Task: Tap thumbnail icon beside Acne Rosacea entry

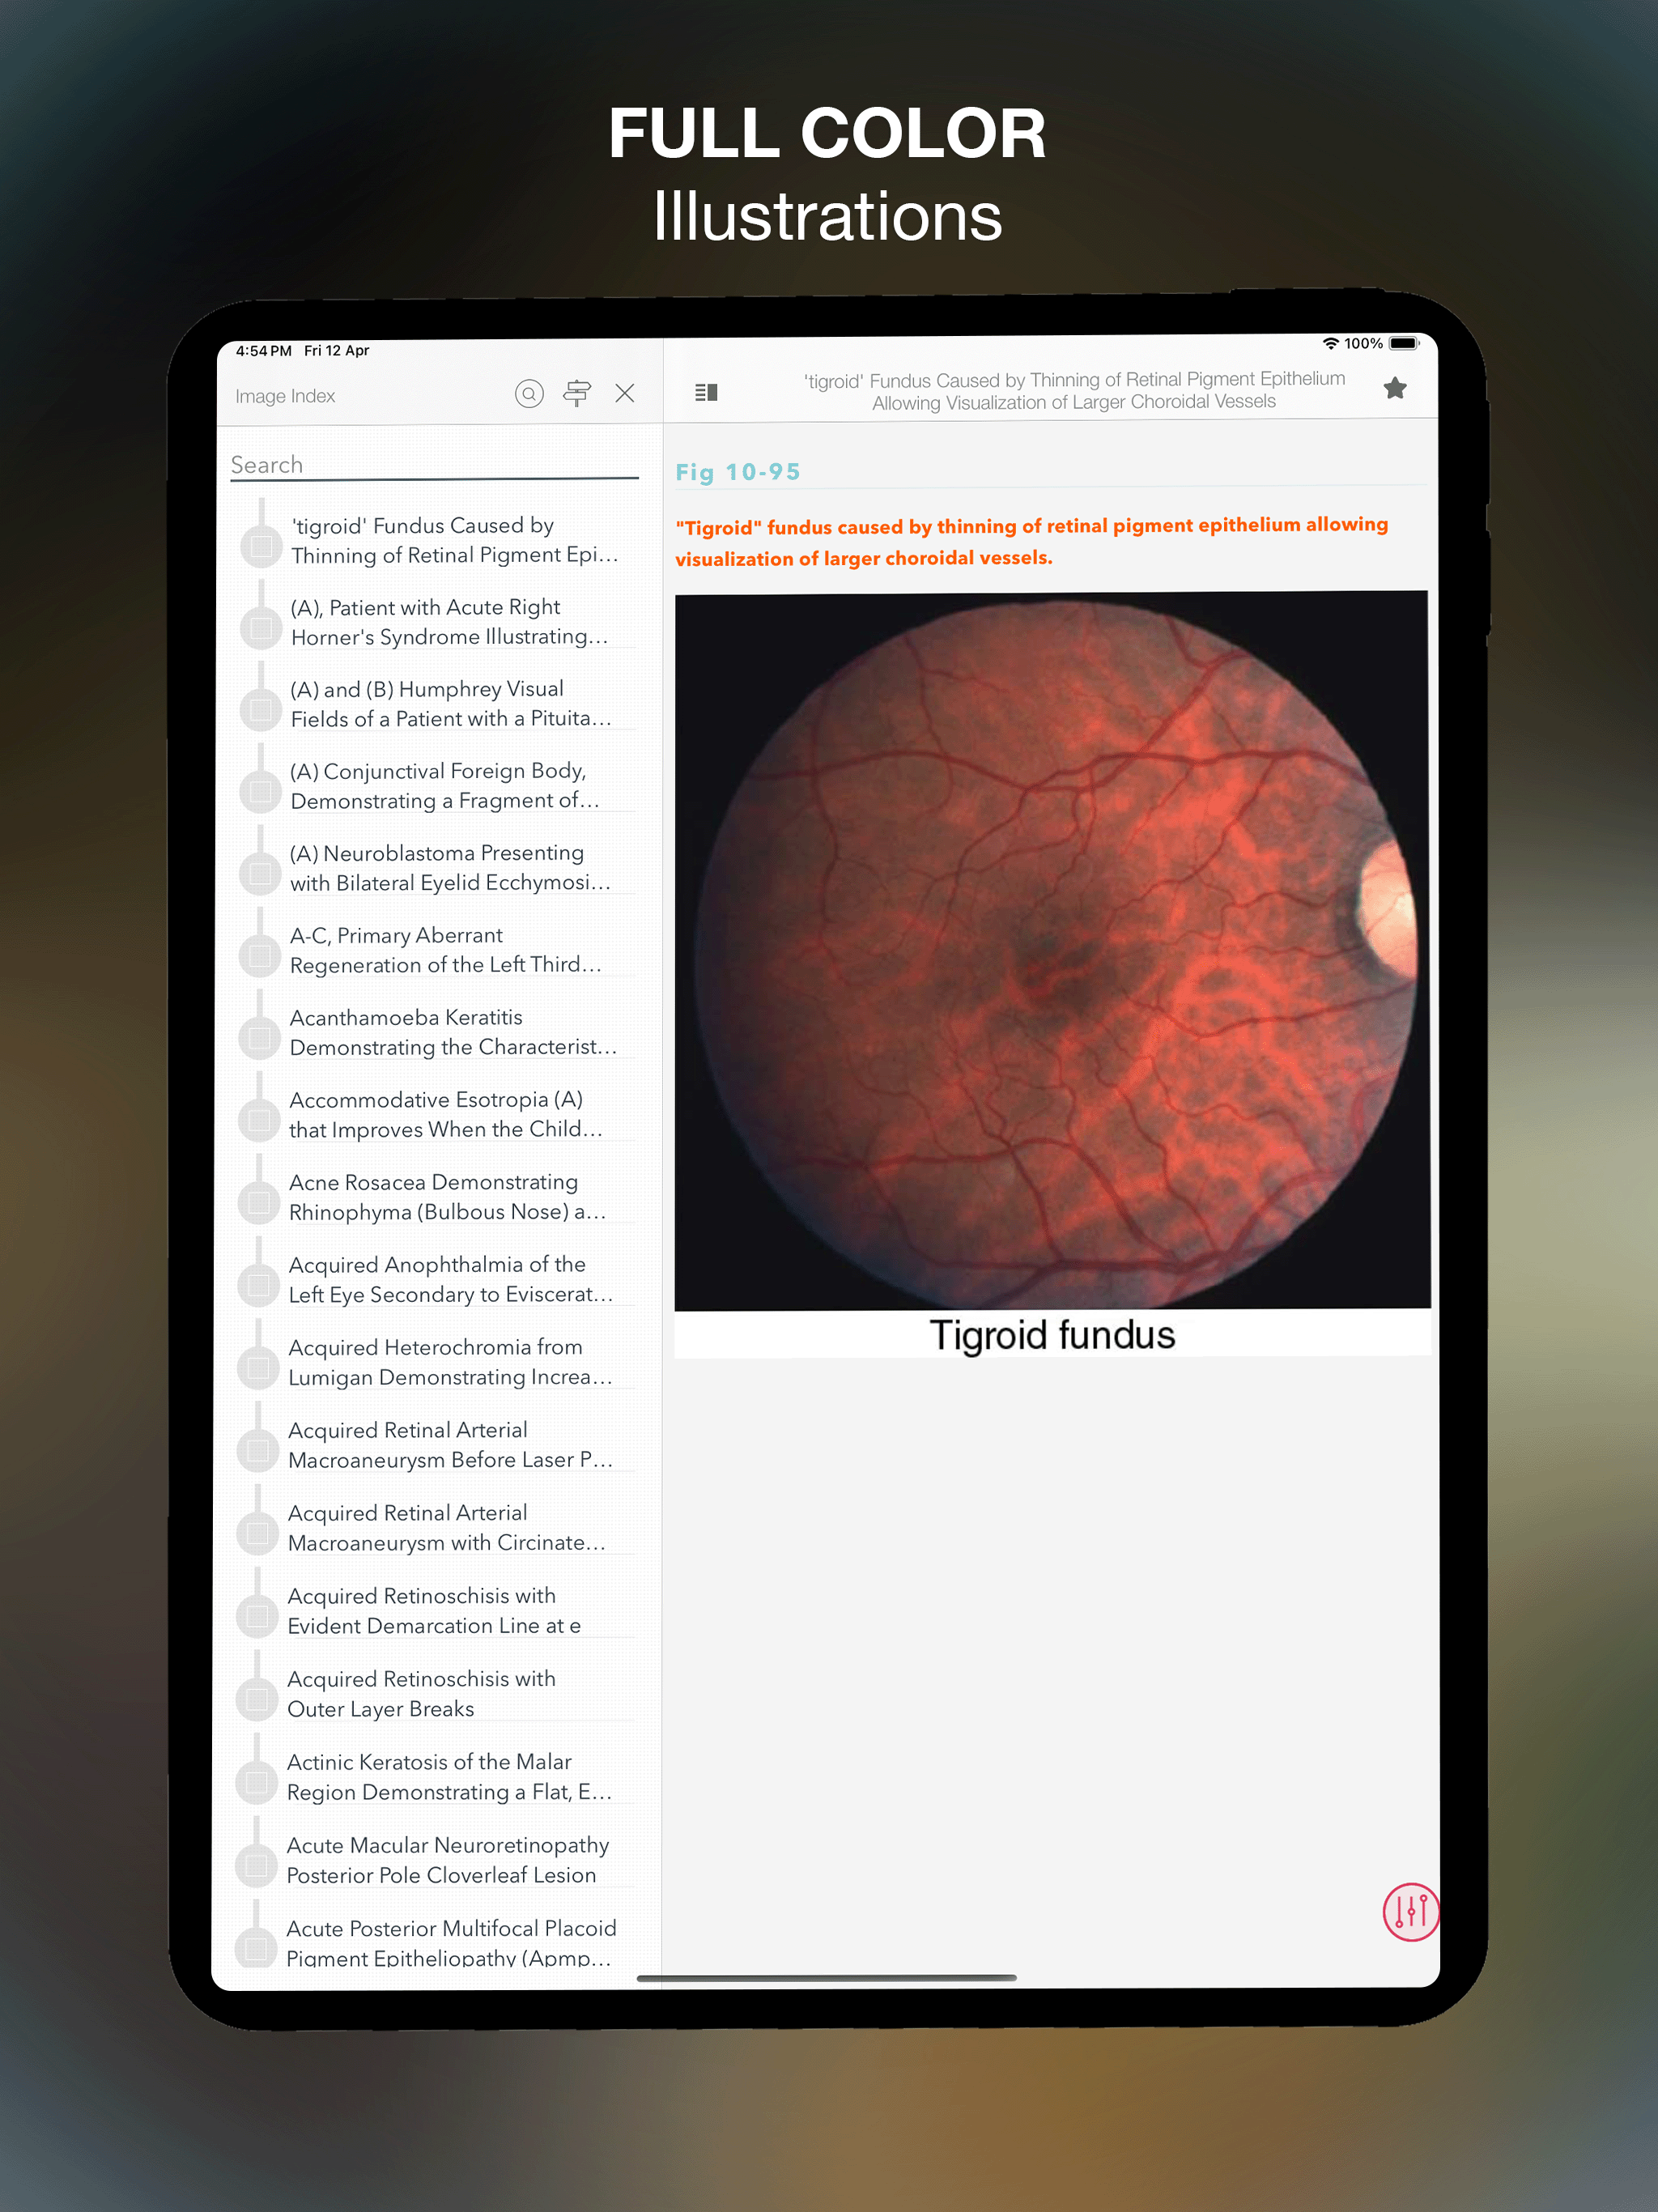Action: pos(258,1203)
